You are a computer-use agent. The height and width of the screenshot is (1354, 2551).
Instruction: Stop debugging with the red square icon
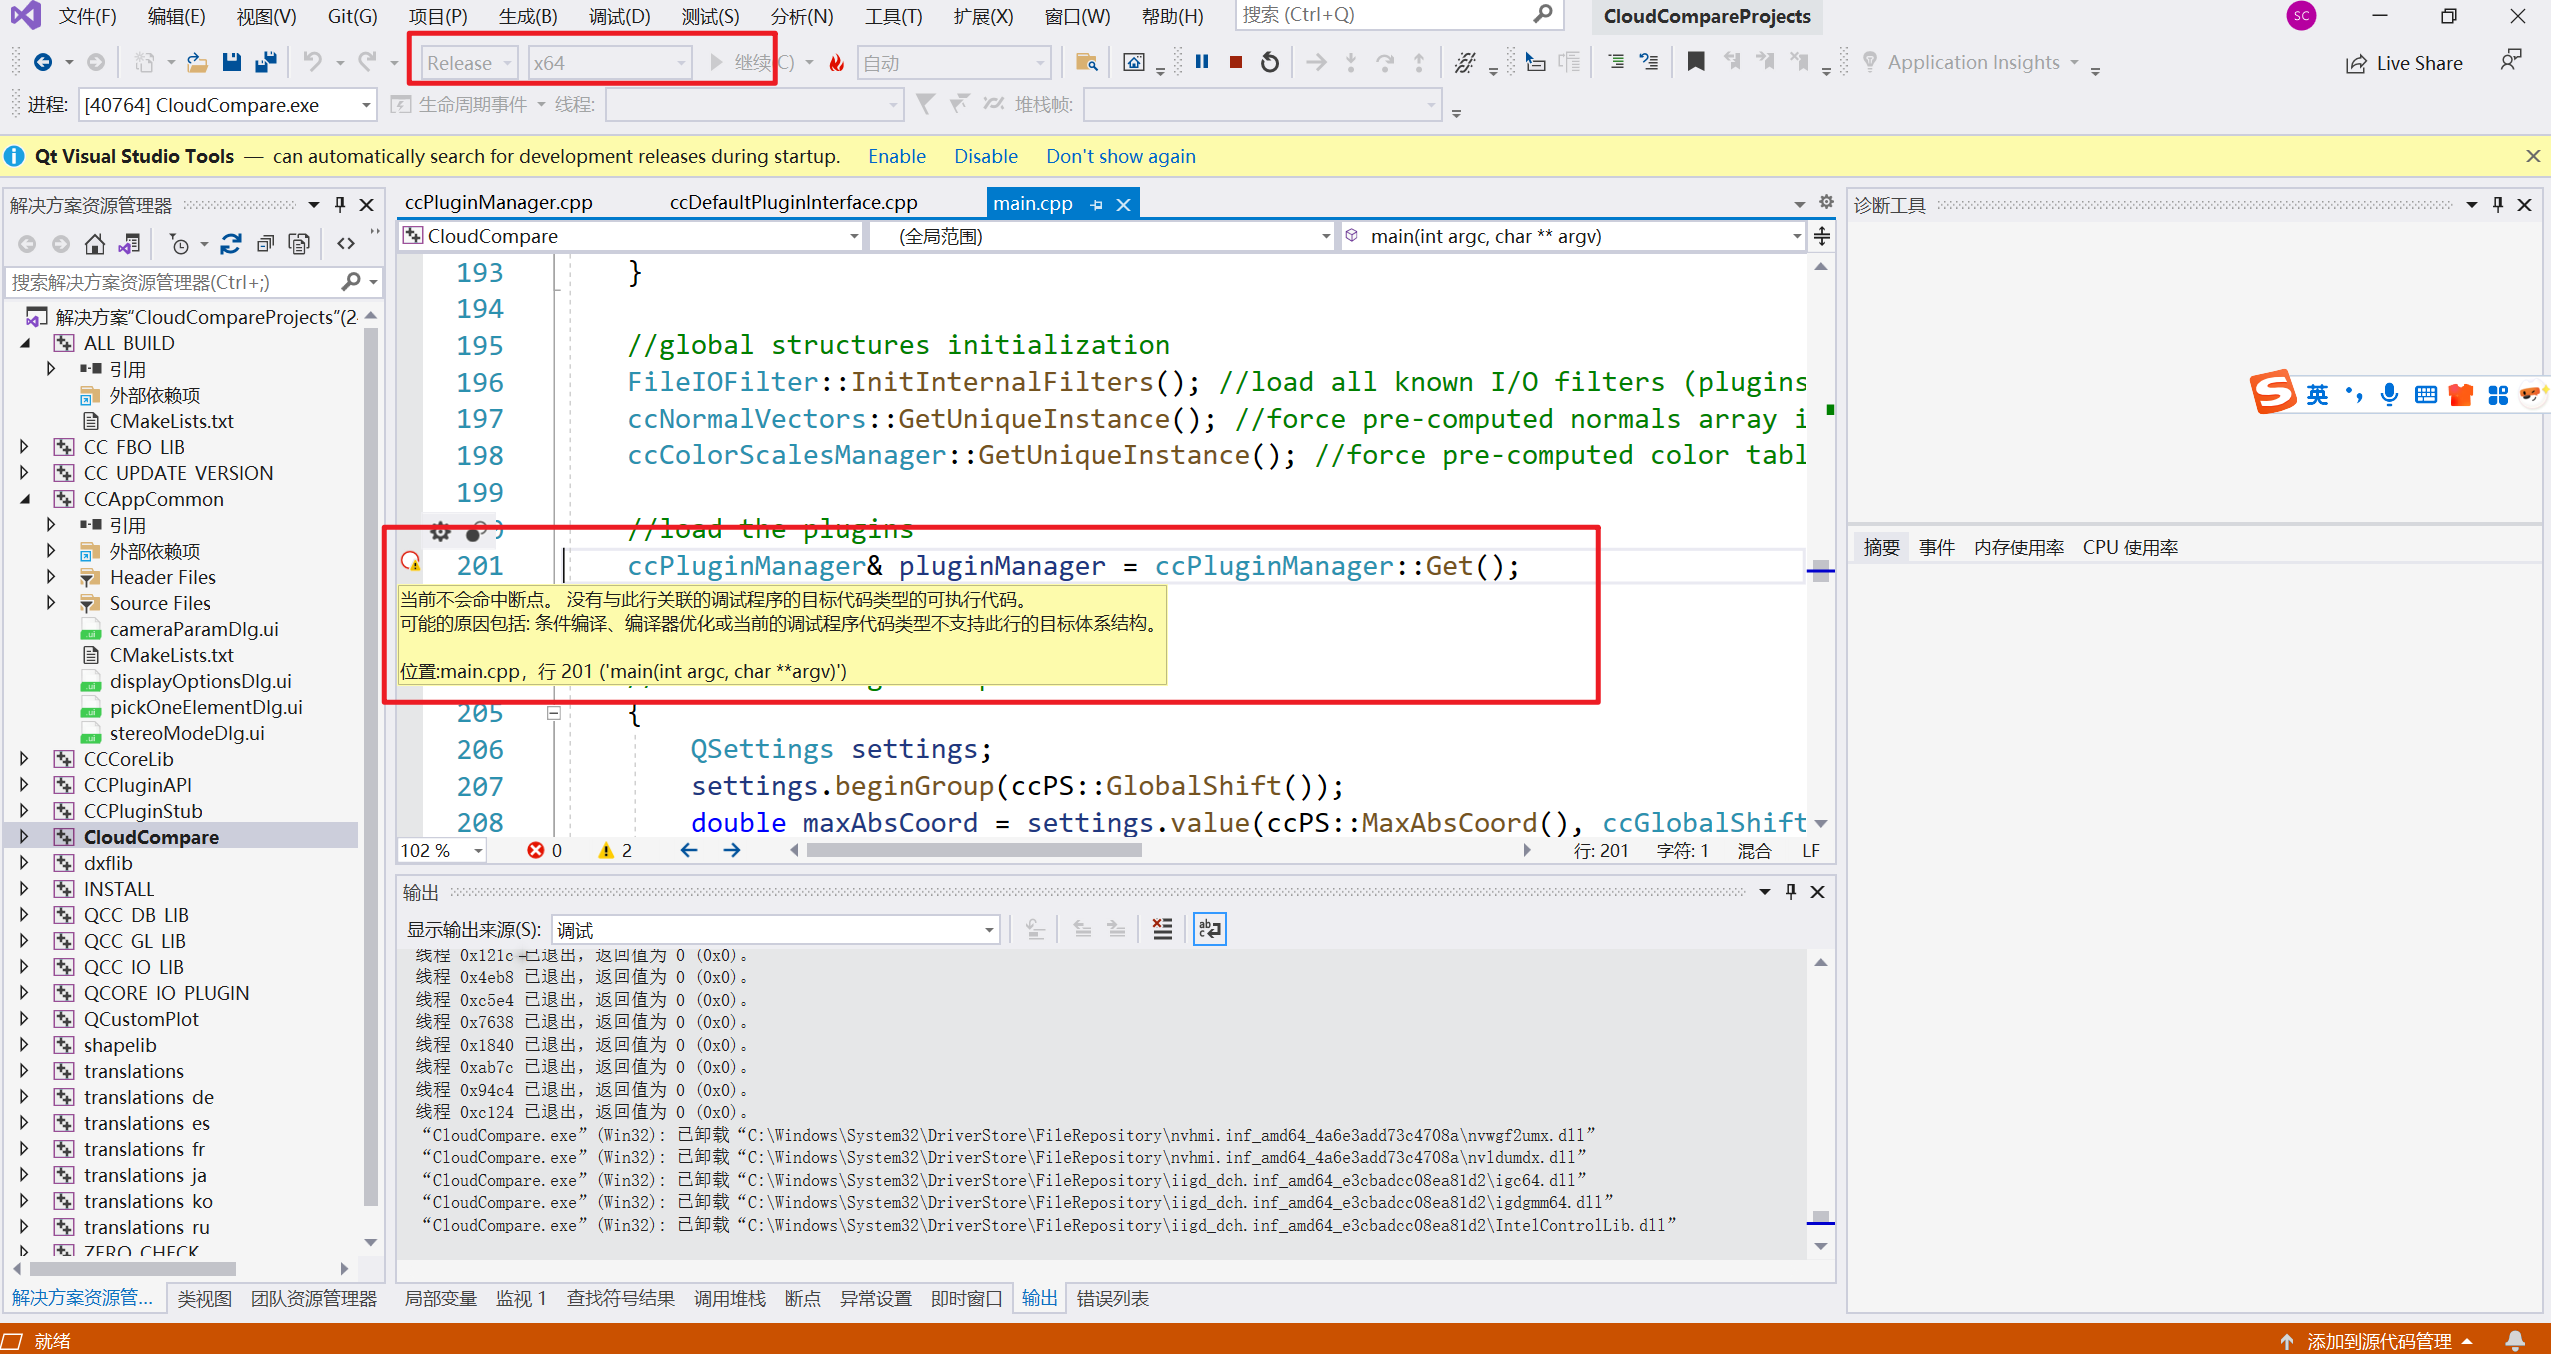coord(1236,62)
